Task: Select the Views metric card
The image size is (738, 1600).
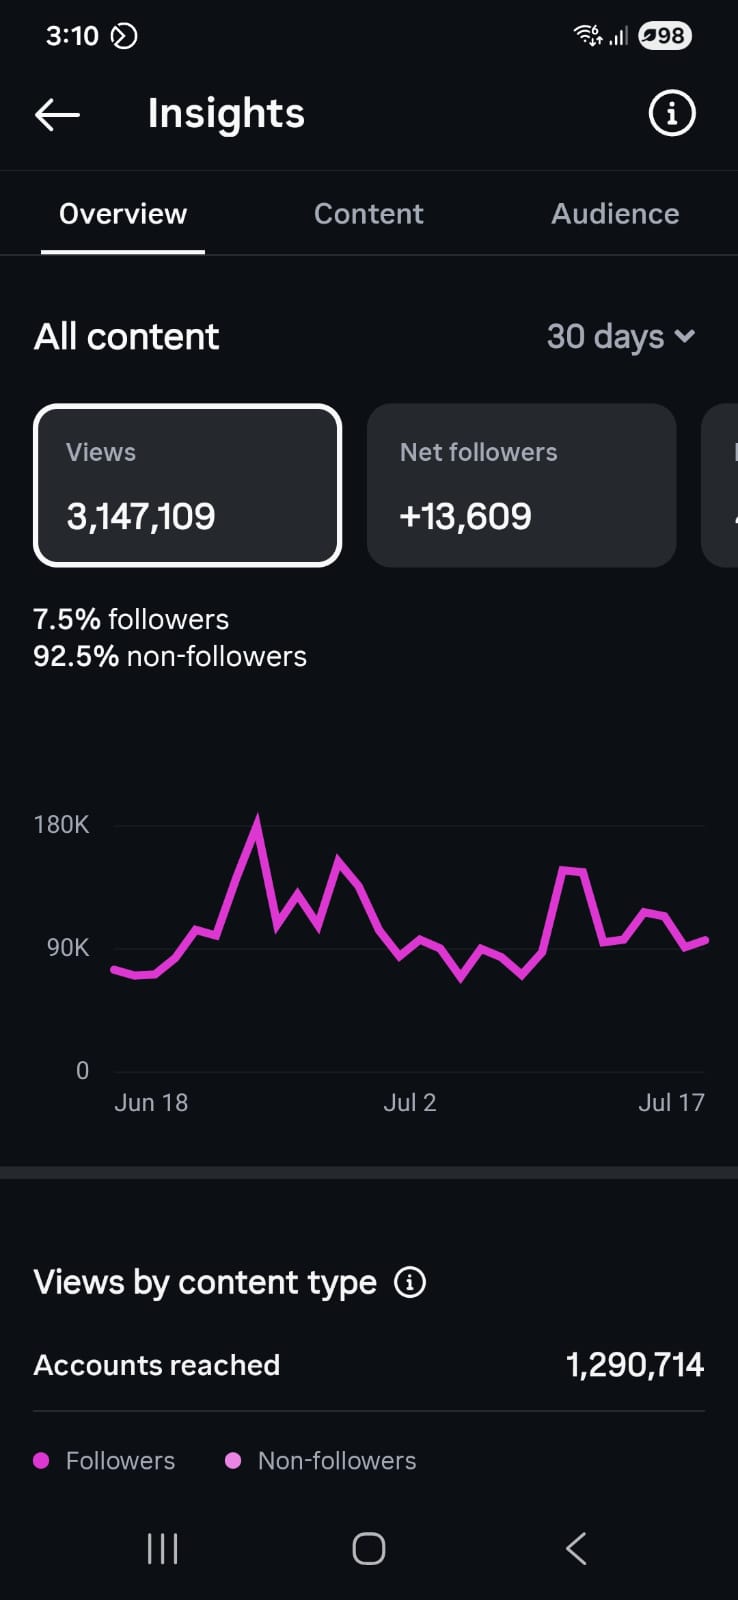Action: [188, 485]
